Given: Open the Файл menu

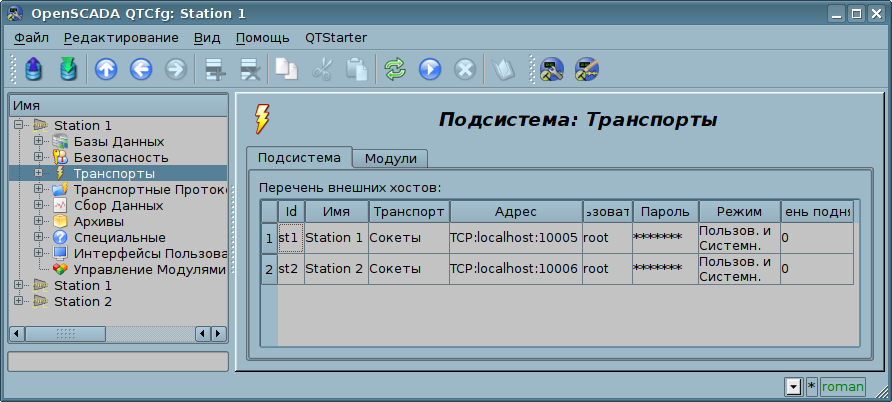Looking at the screenshot, I should click(x=31, y=38).
